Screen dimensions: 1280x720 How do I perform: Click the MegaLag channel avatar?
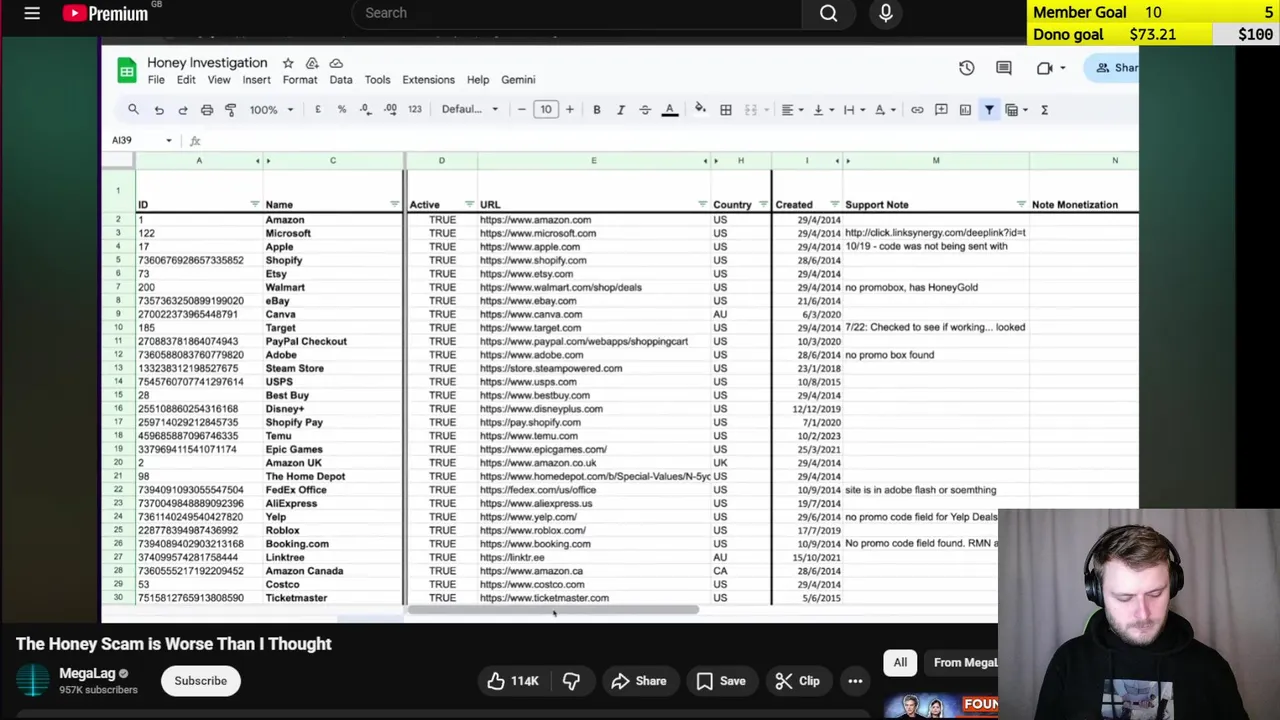tap(32, 680)
